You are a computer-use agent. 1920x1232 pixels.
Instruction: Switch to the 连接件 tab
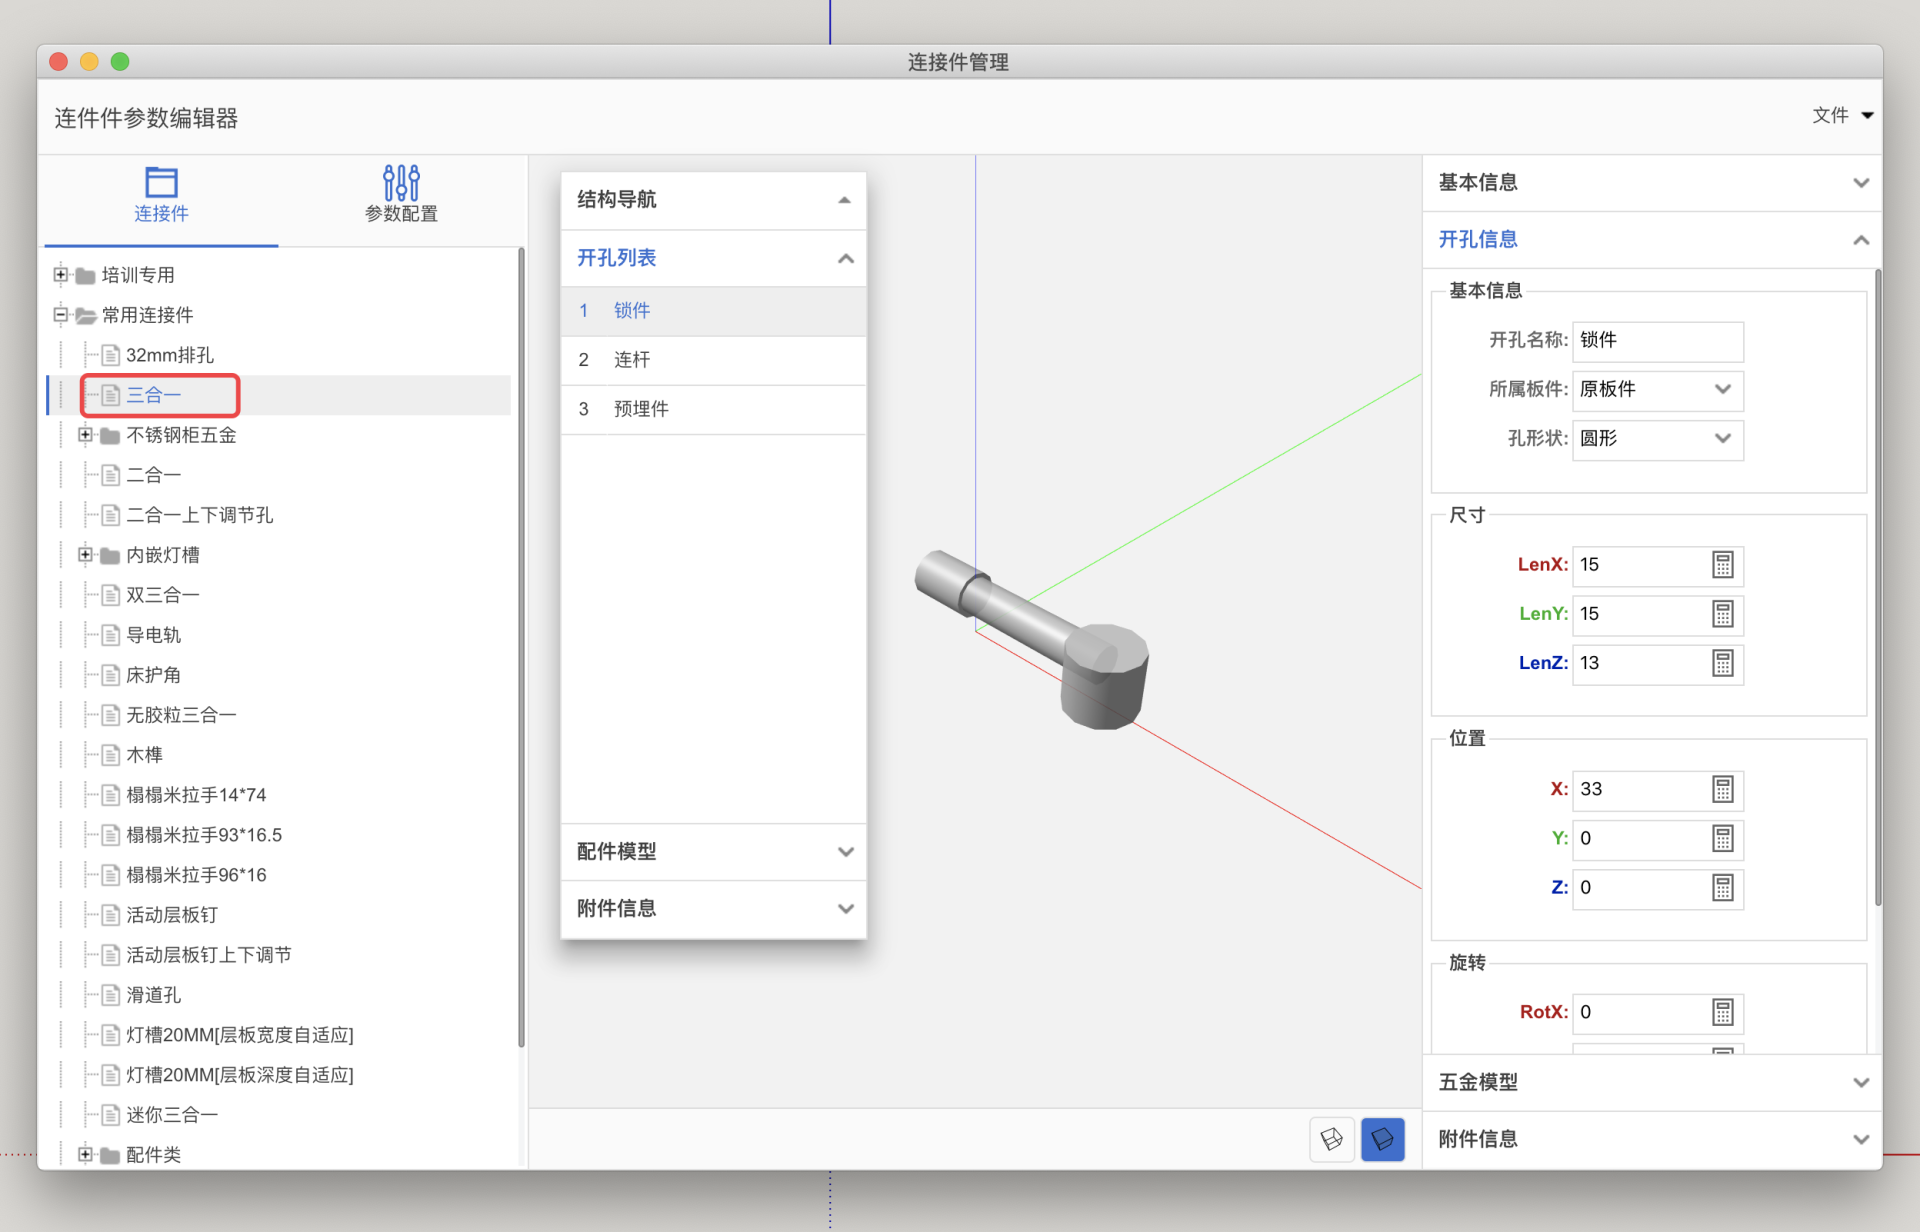pos(161,194)
